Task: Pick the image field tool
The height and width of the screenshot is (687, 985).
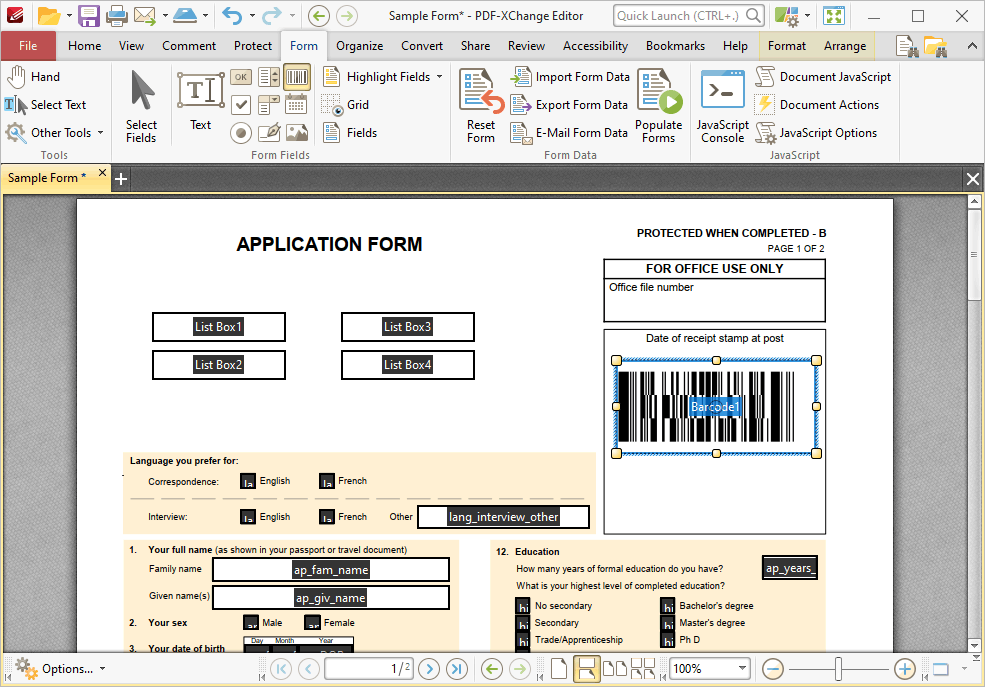Action: click(x=297, y=133)
